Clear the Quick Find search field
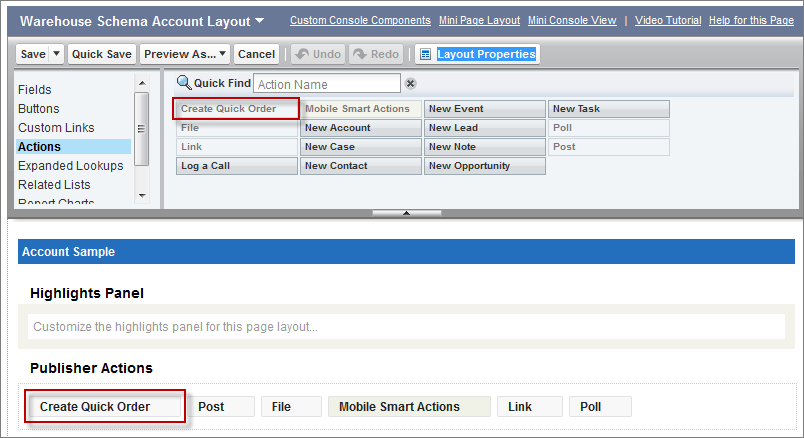 pyautogui.click(x=410, y=84)
